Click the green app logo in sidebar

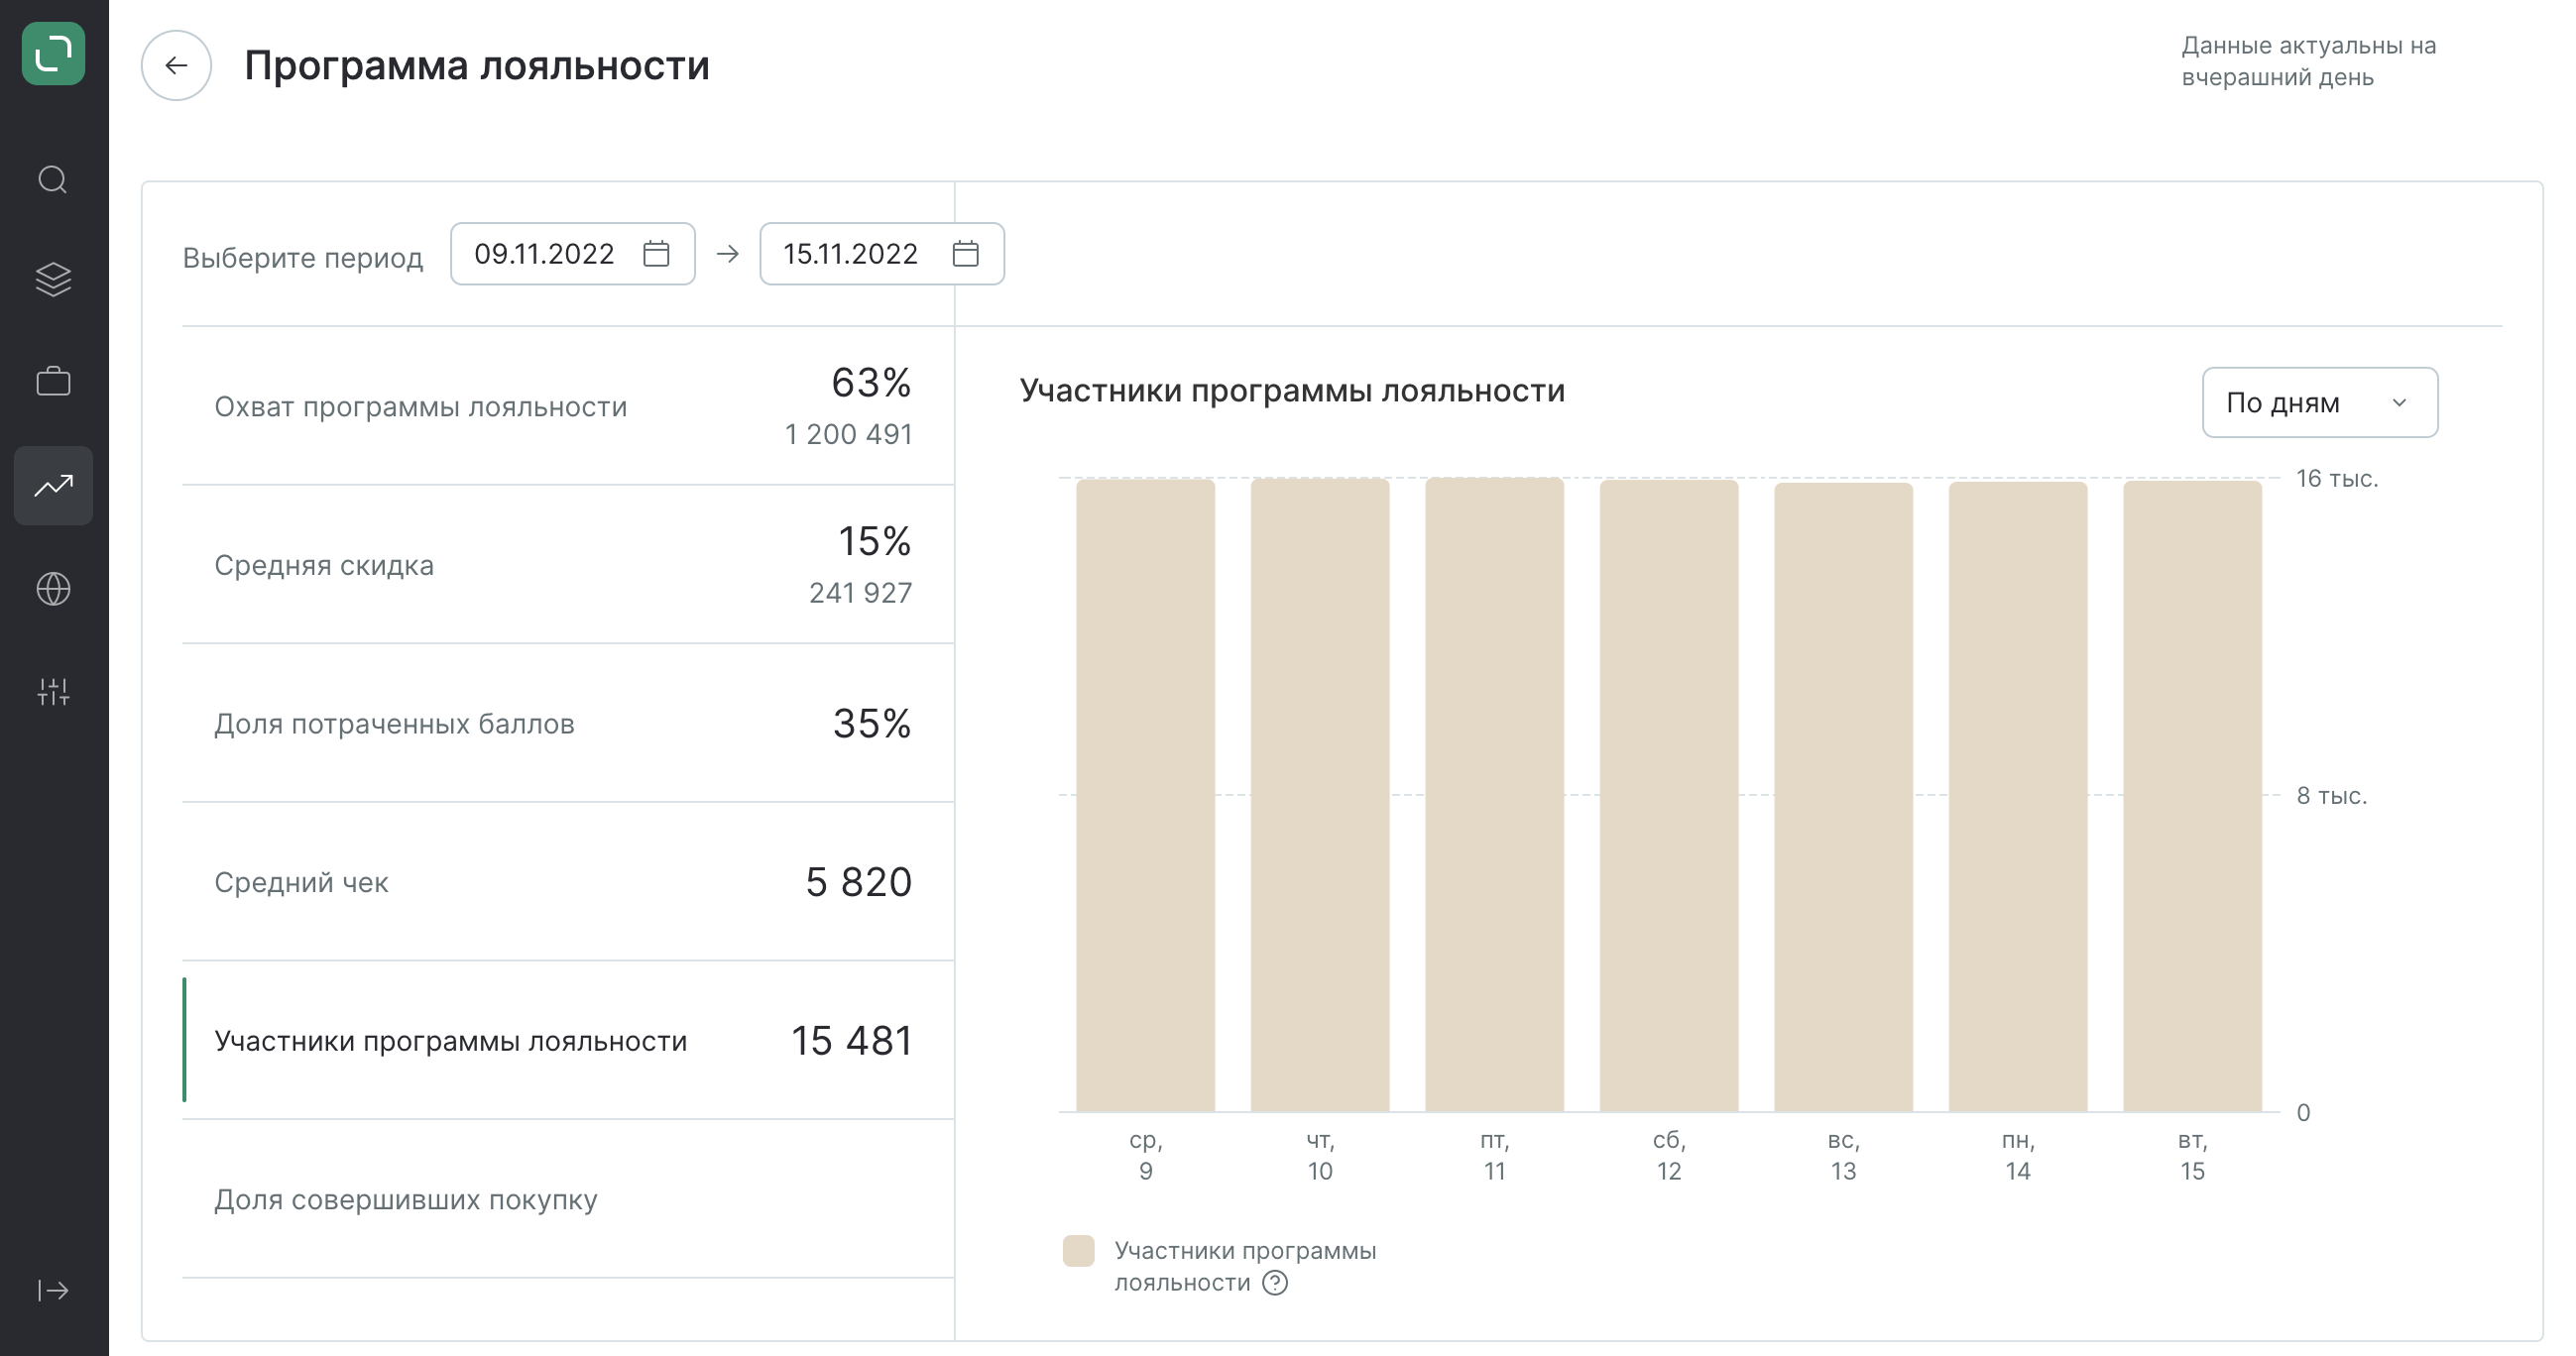point(53,53)
